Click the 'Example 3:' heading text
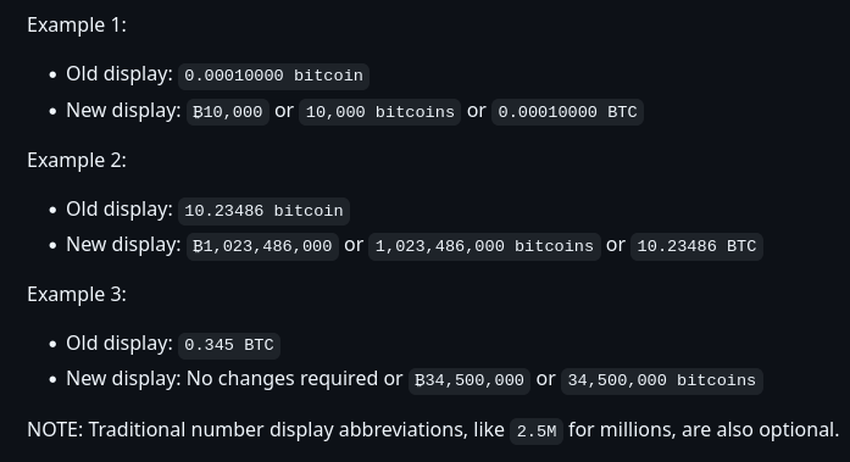 pyautogui.click(x=77, y=294)
